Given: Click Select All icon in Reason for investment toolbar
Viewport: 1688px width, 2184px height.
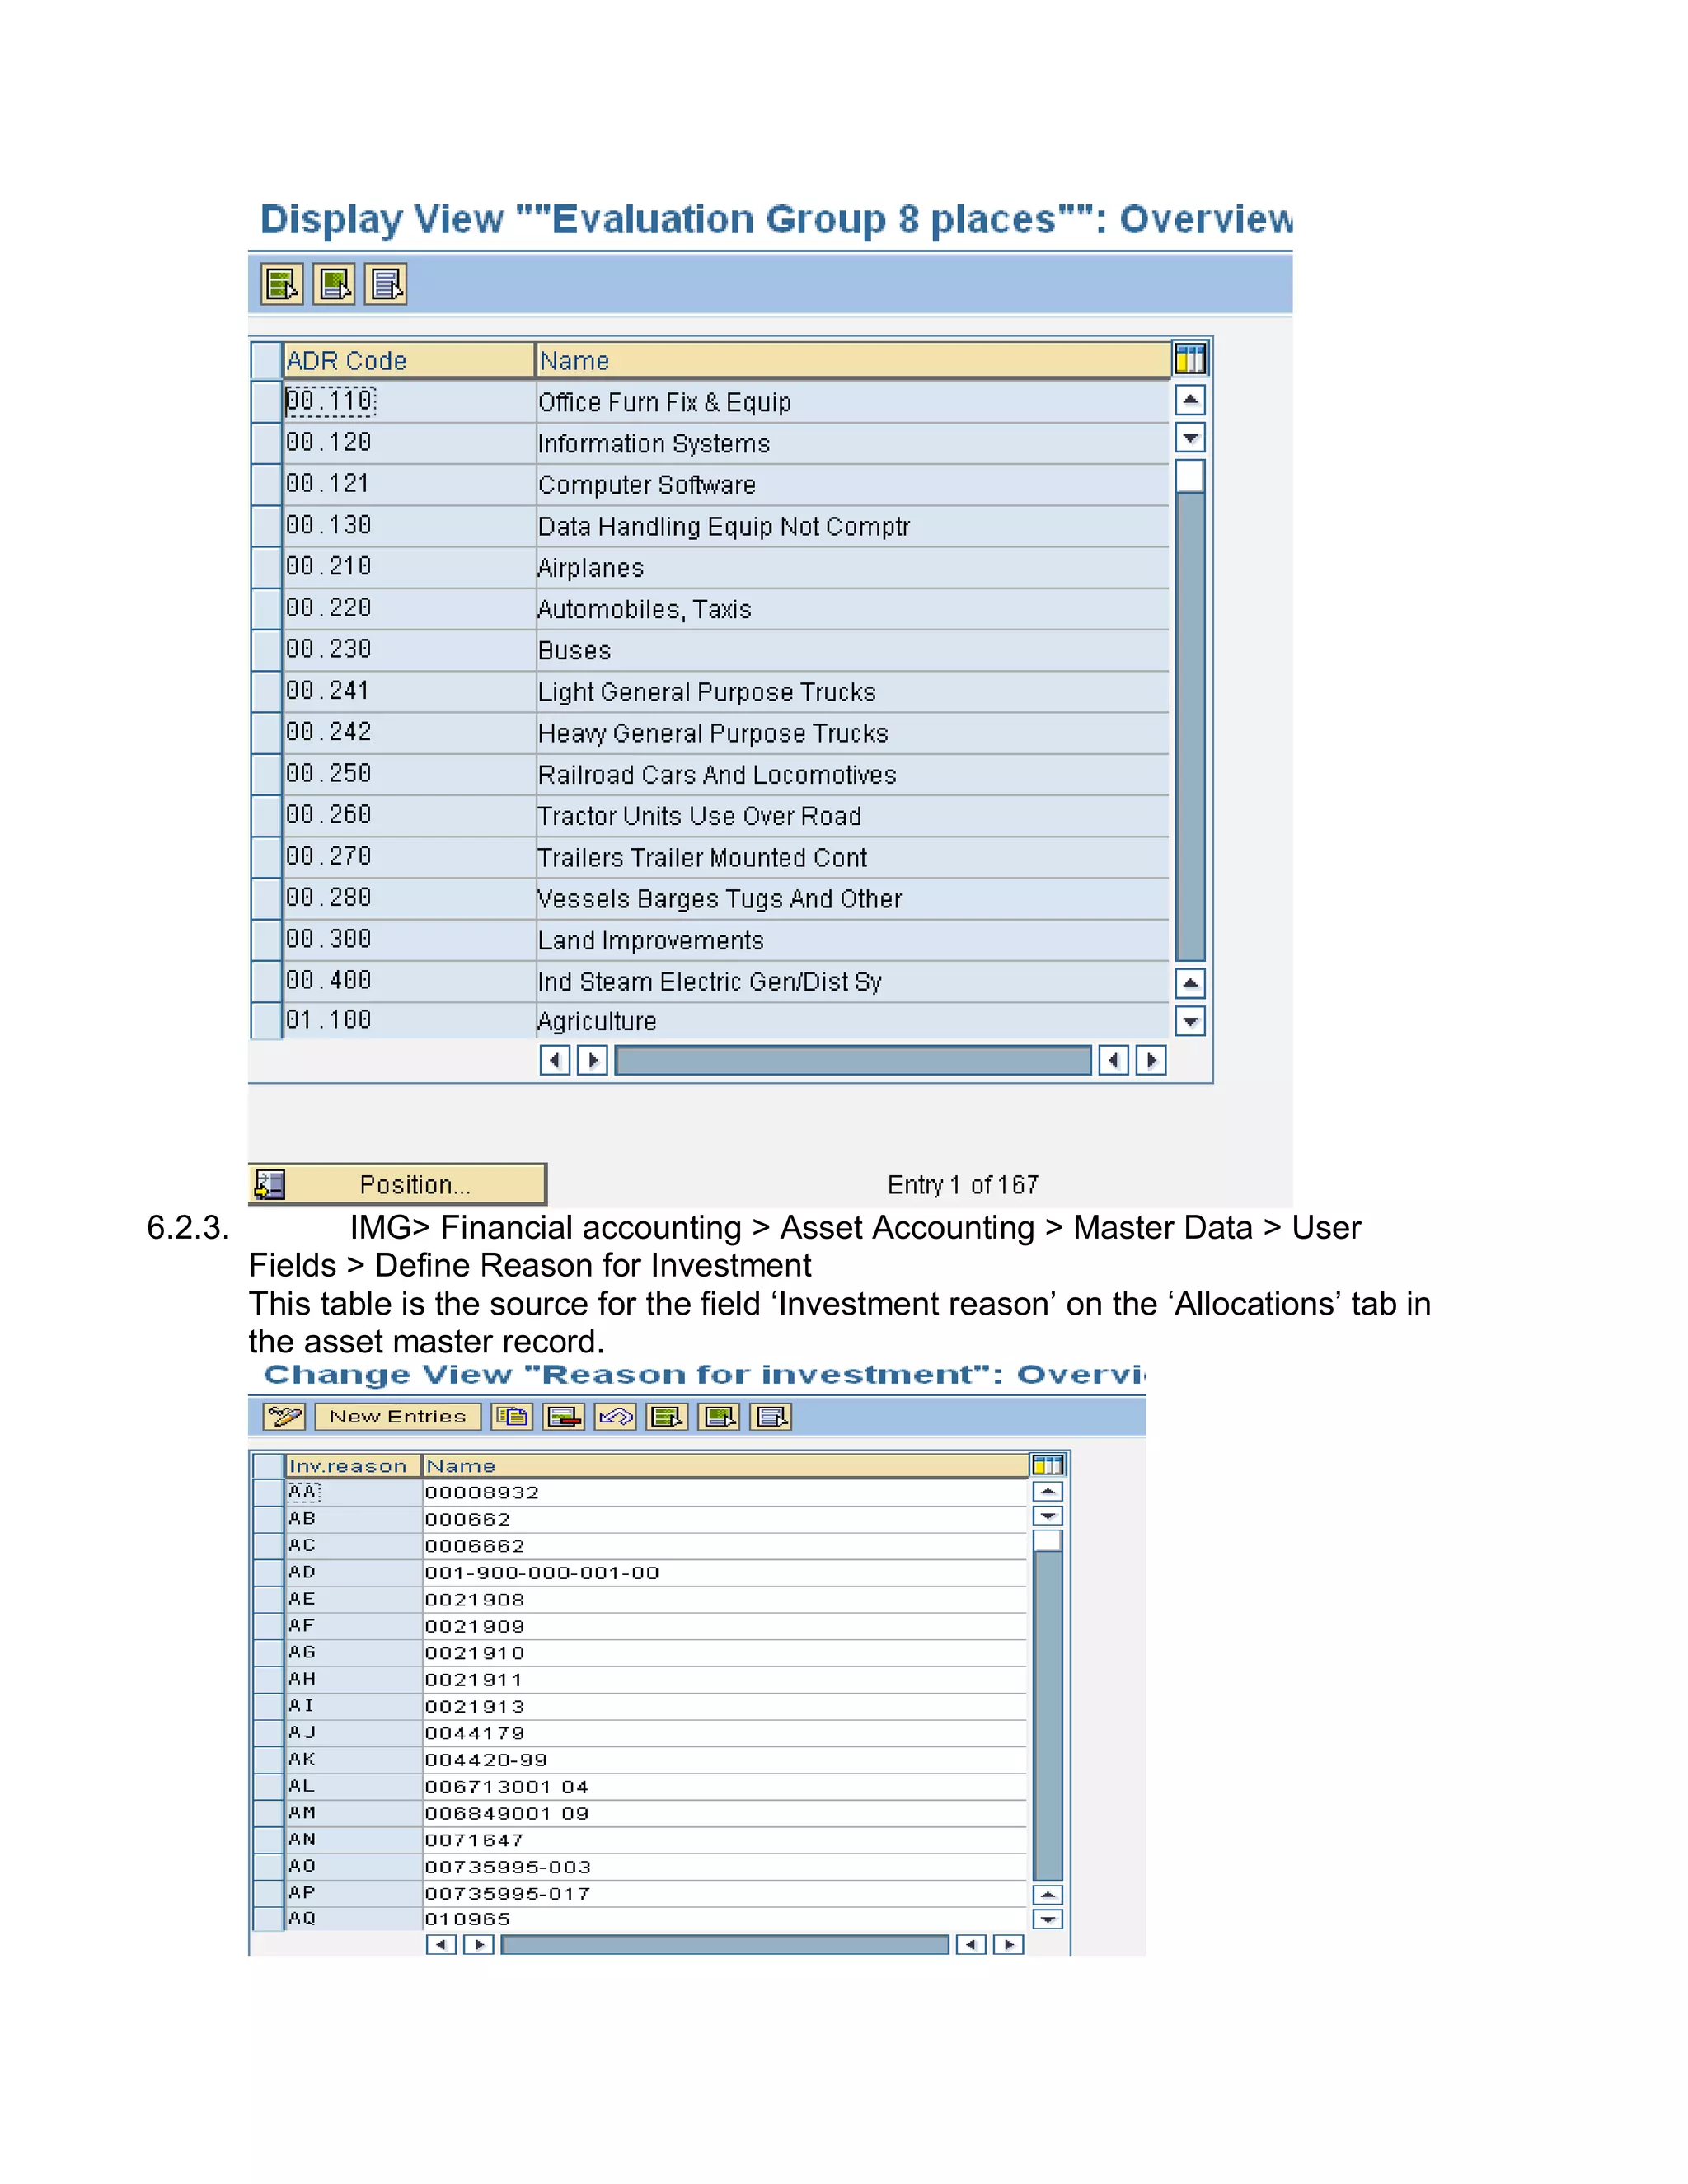Looking at the screenshot, I should point(667,1416).
